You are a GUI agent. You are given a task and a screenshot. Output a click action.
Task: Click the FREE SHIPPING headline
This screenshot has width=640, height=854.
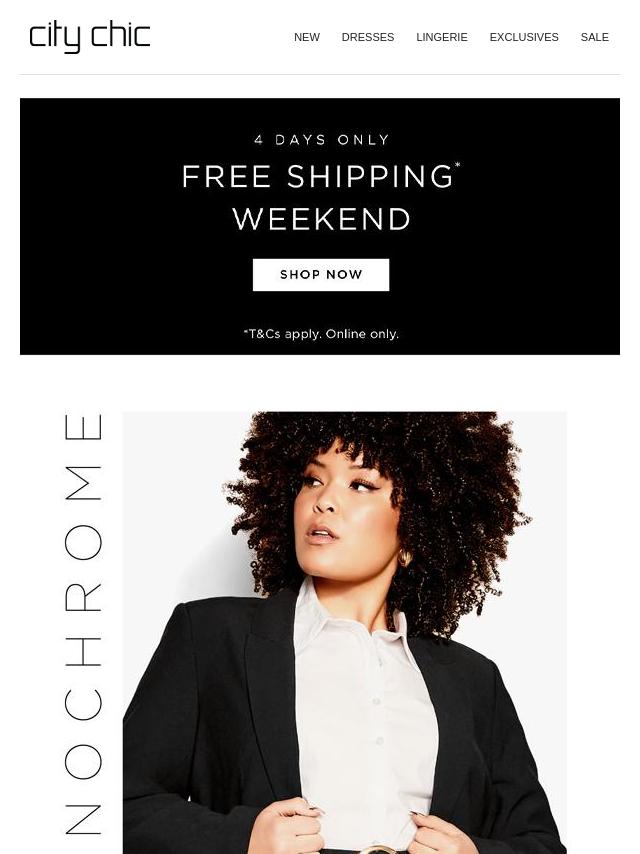coord(318,176)
